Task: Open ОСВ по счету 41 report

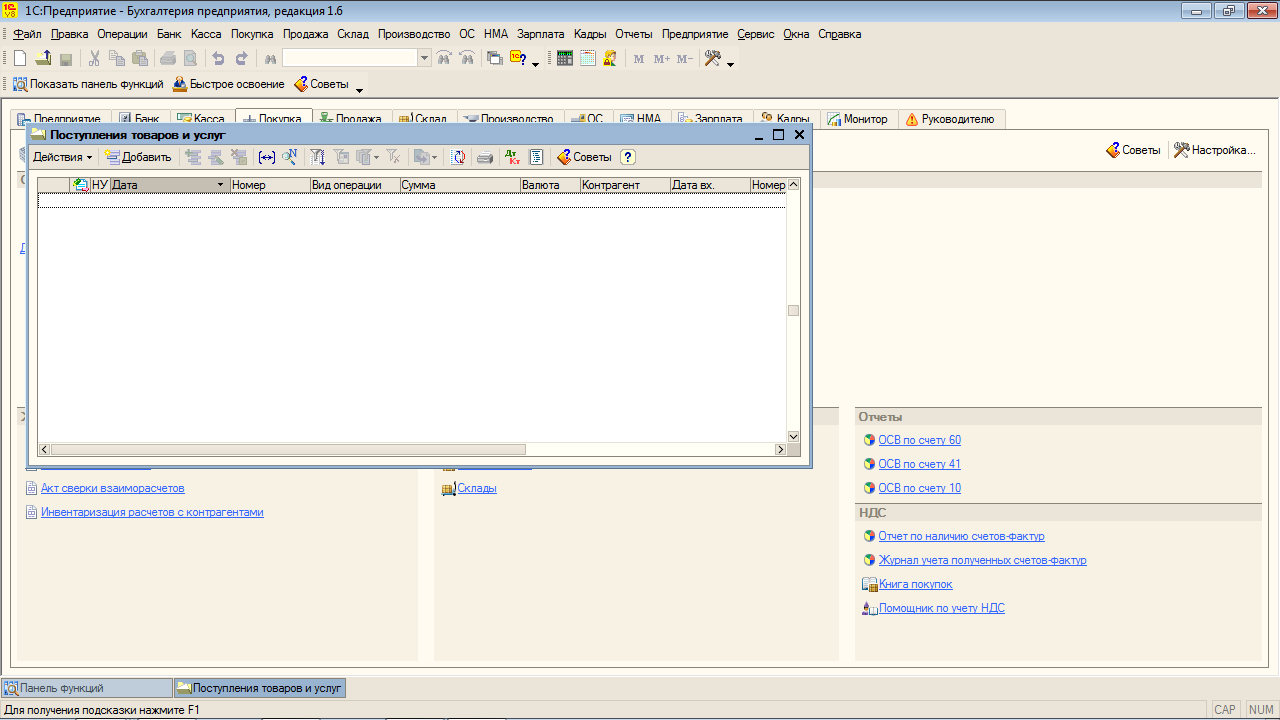Action: [x=919, y=464]
